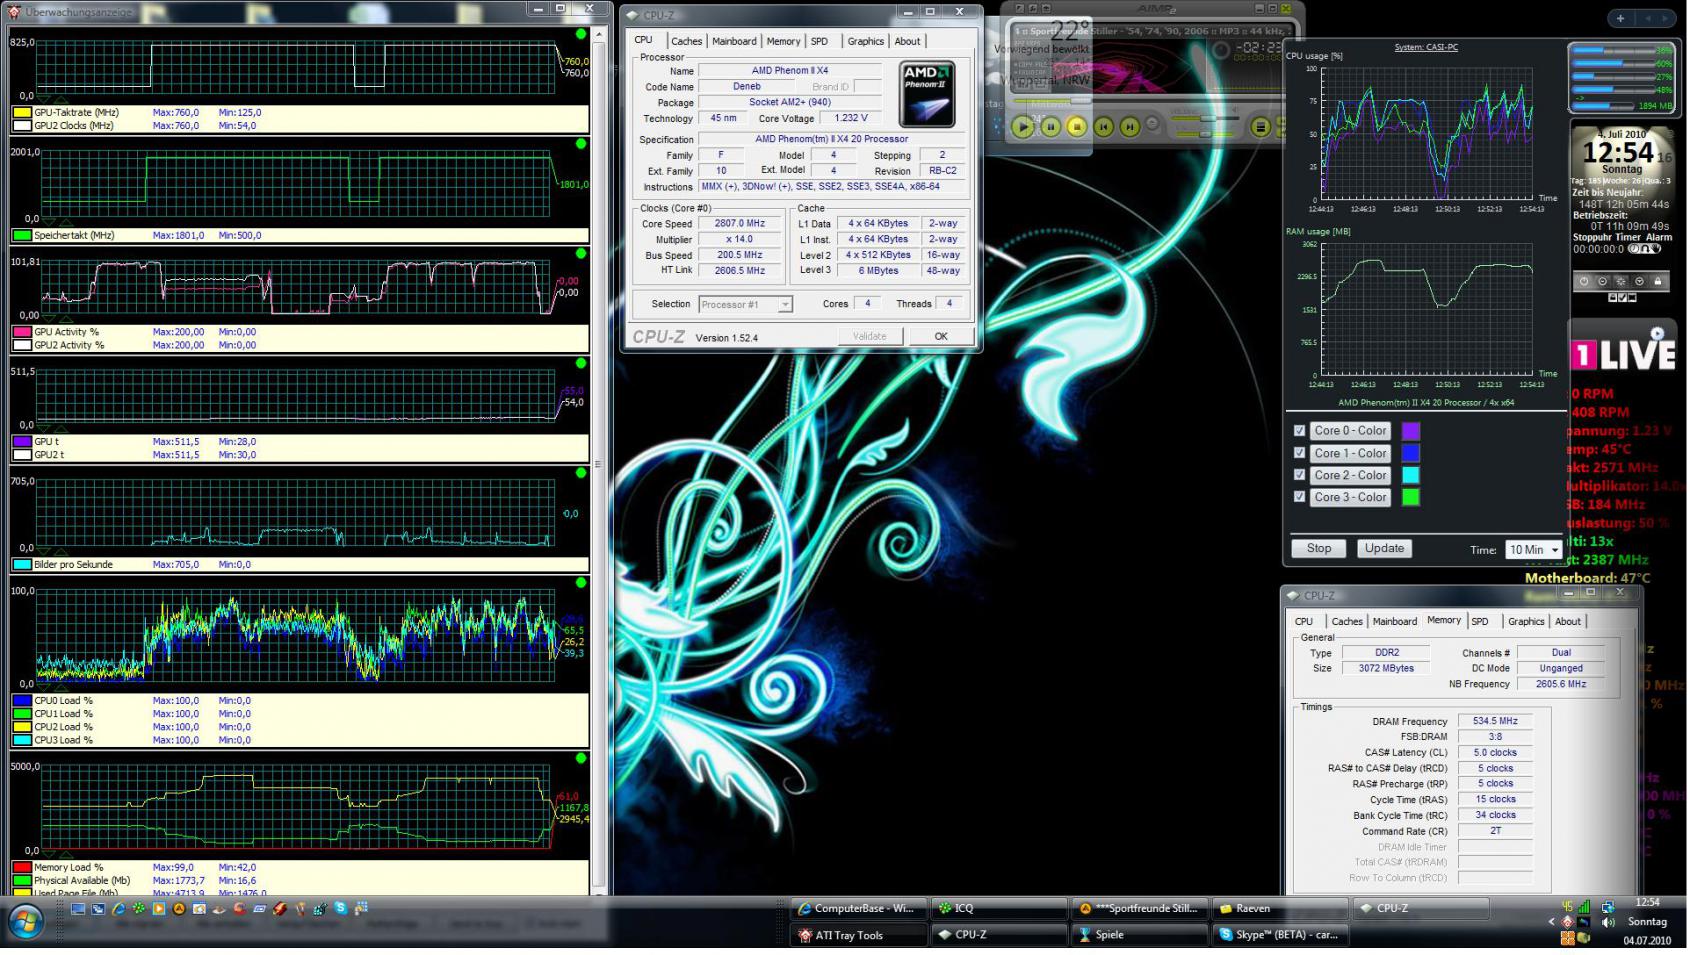Click the volume speaker tray icon

point(1608,922)
